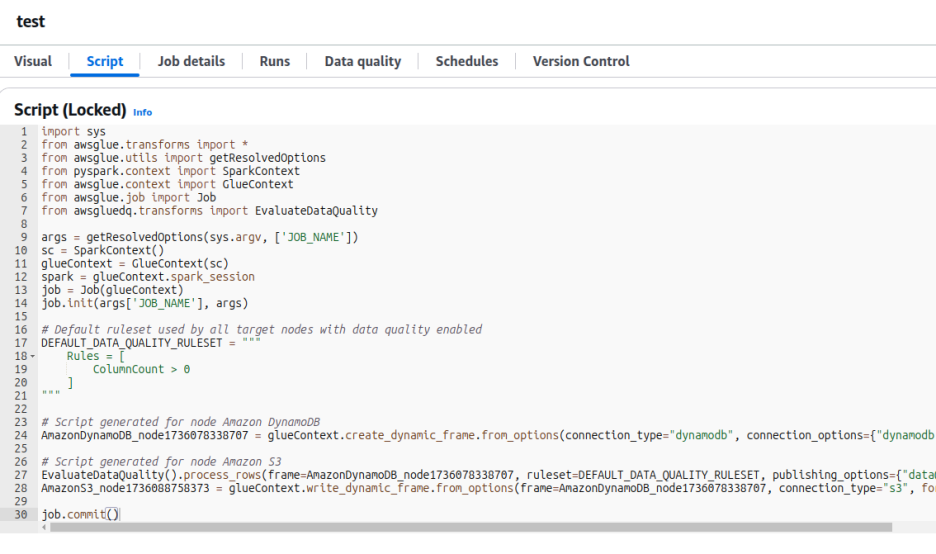Click the Info link beside Script (Locked)
936x554 pixels.
143,112
